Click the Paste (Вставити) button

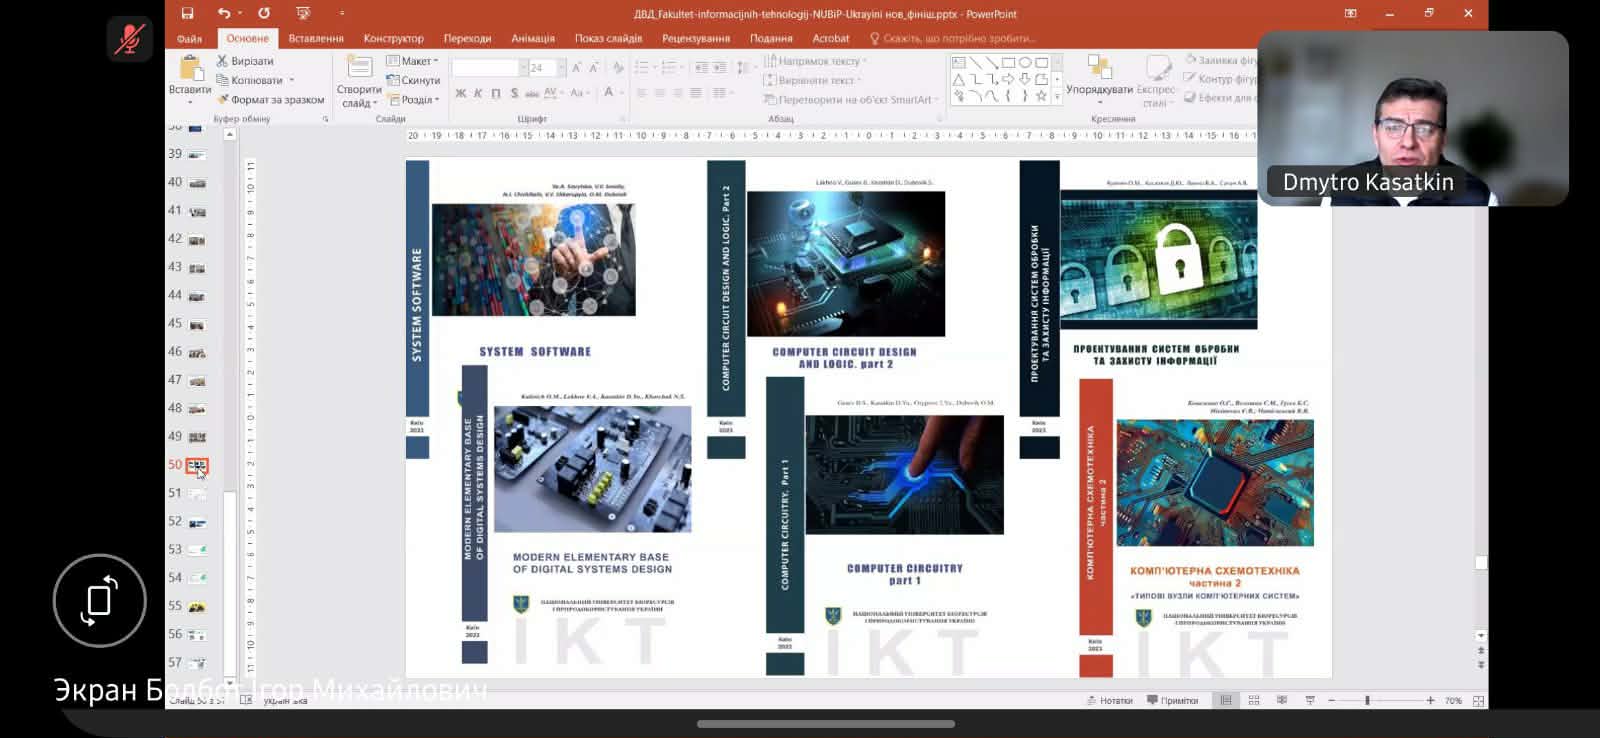point(190,76)
